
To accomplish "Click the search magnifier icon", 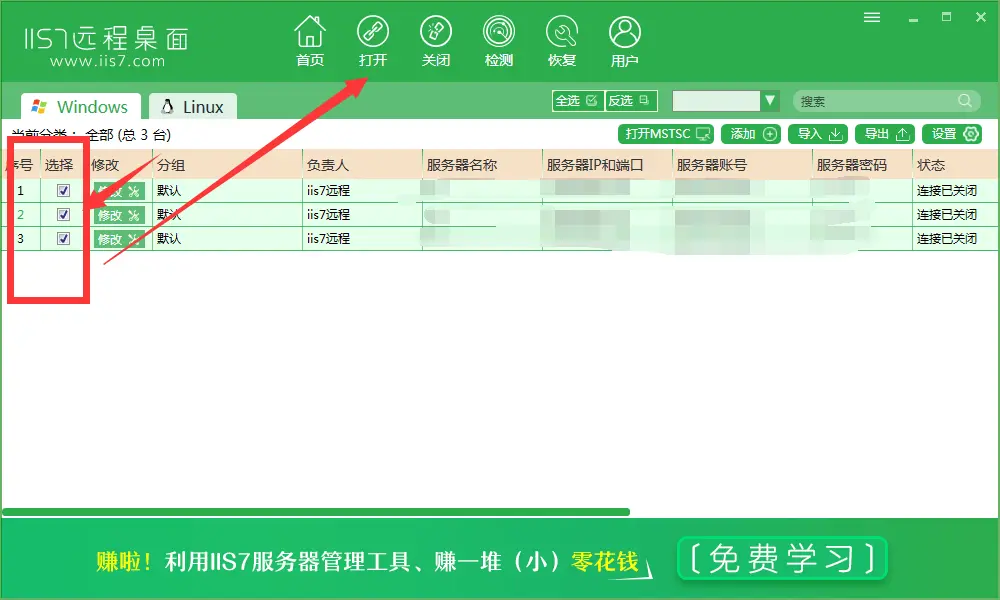I will click(x=965, y=101).
